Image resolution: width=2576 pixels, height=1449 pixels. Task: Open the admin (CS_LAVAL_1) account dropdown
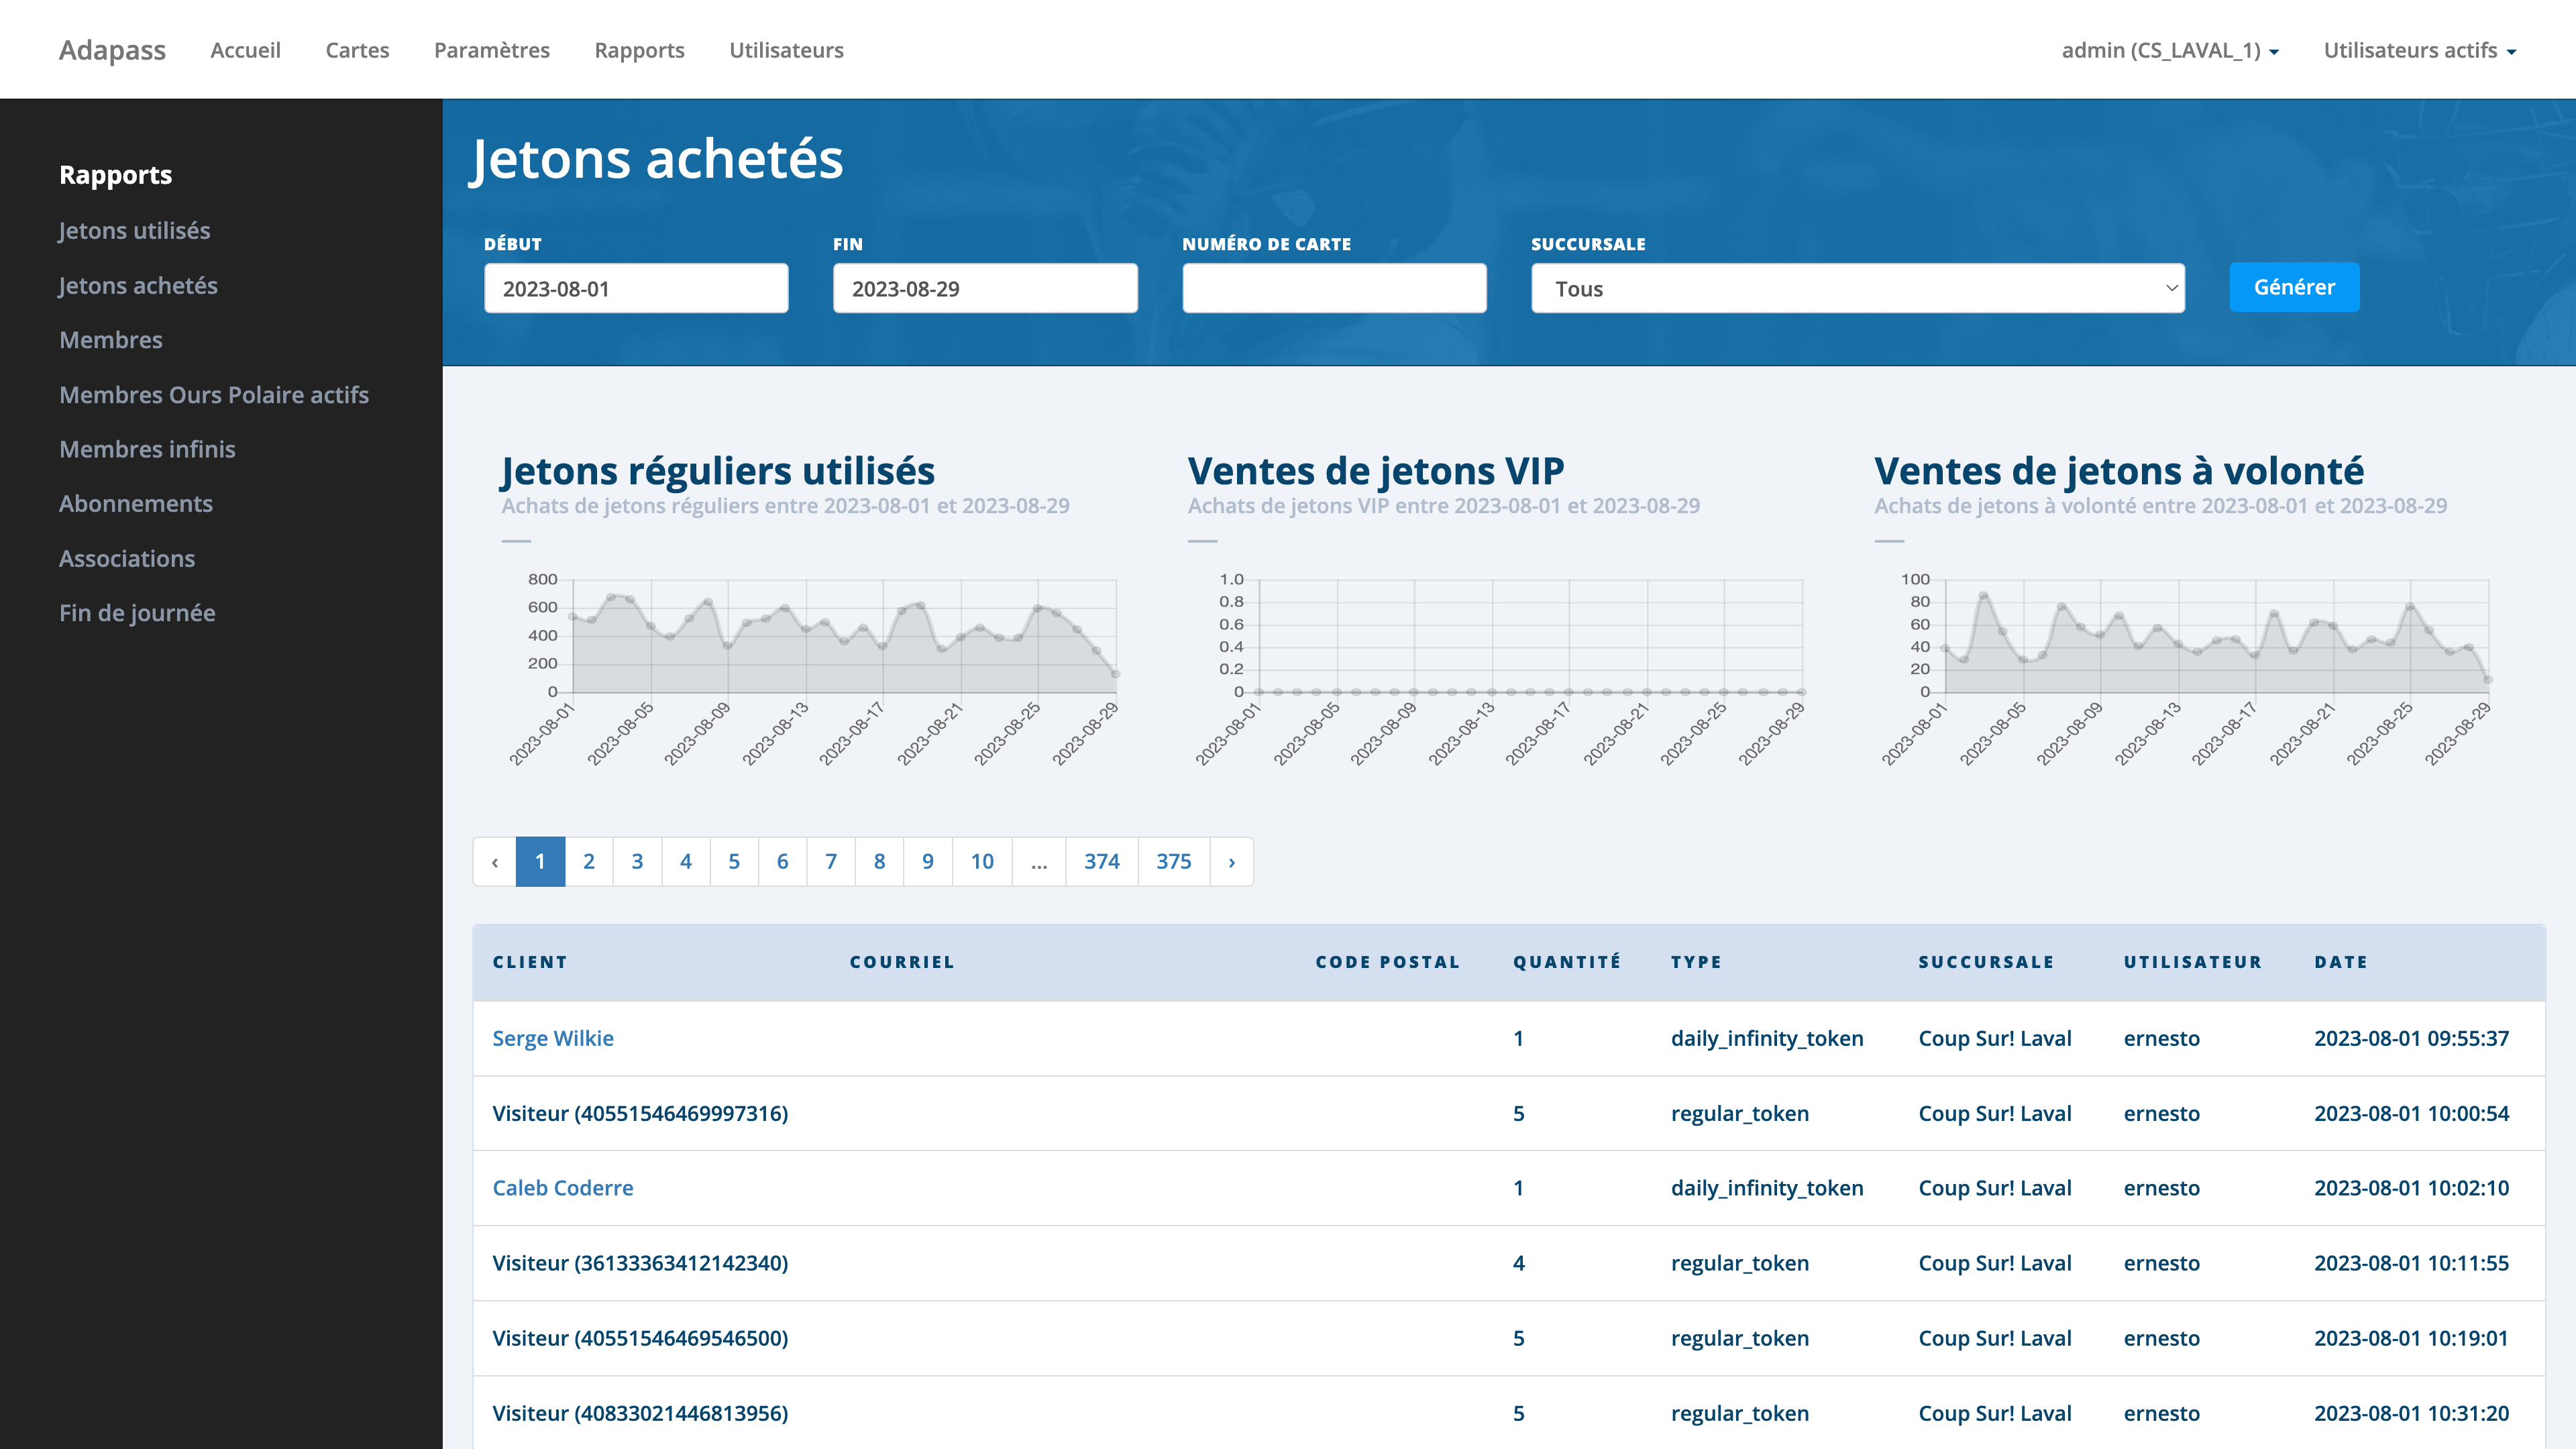click(x=2169, y=50)
